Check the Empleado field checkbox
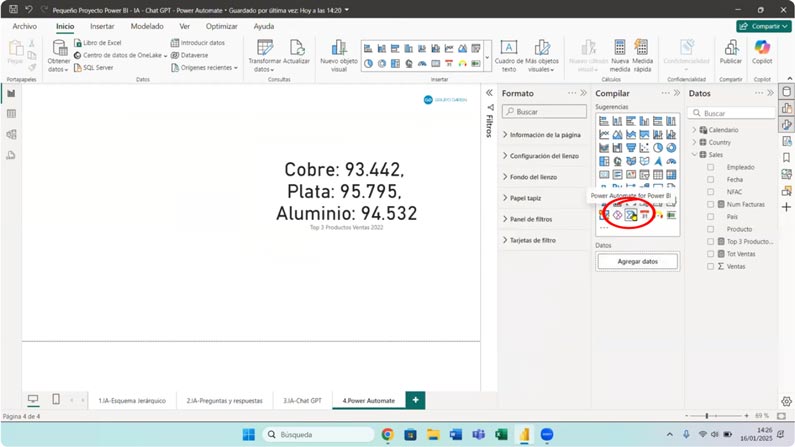Viewport: 795px width, 447px height. click(711, 167)
